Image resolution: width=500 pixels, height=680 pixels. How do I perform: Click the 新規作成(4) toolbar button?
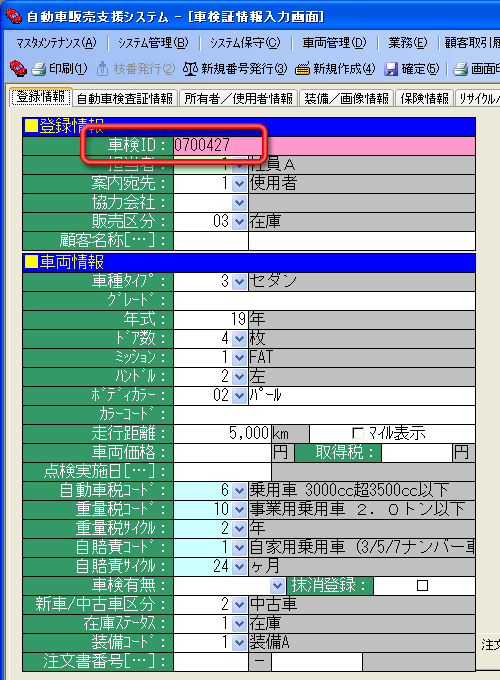[x=335, y=69]
